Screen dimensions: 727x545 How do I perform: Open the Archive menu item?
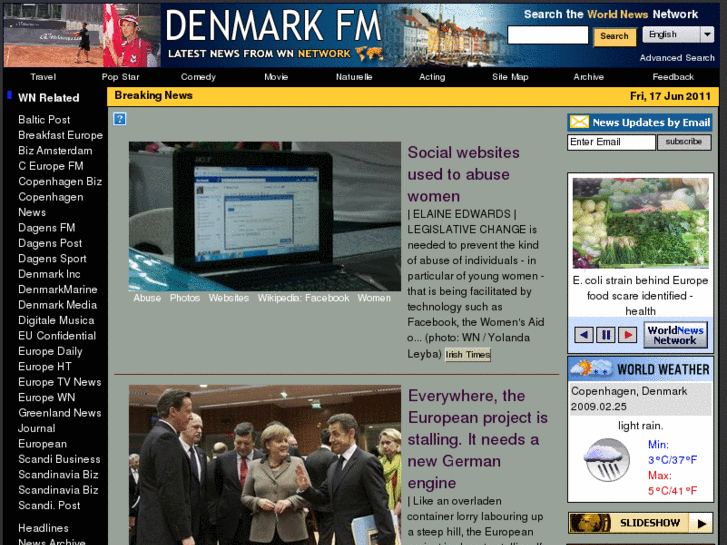point(588,77)
